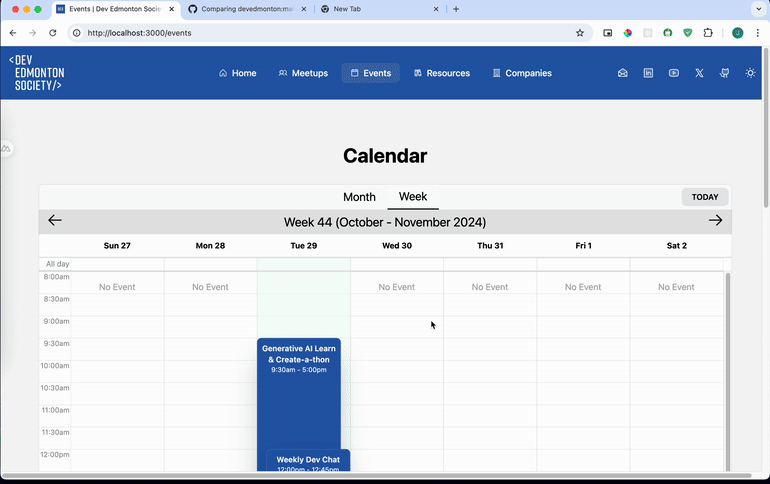This screenshot has height=484, width=770.
Task: Open the browser extensions puzzle icon
Action: pyautogui.click(x=708, y=33)
